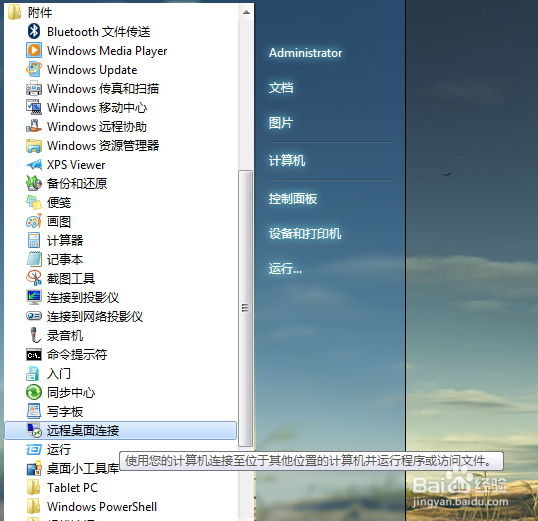Click the 运行 program icon in list
This screenshot has height=521, width=538.
(x=34, y=449)
